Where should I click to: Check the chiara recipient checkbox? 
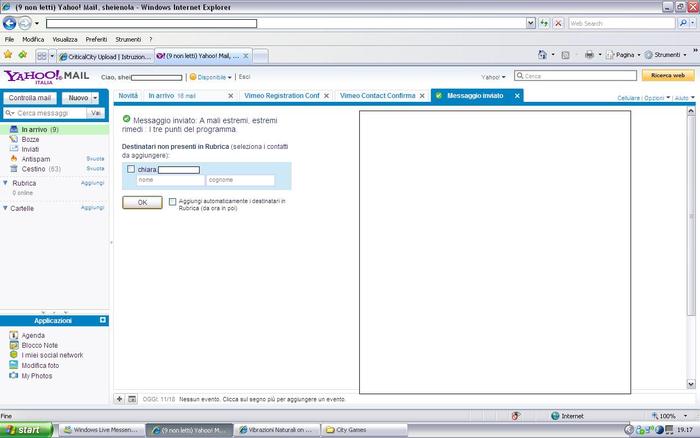pyautogui.click(x=131, y=169)
